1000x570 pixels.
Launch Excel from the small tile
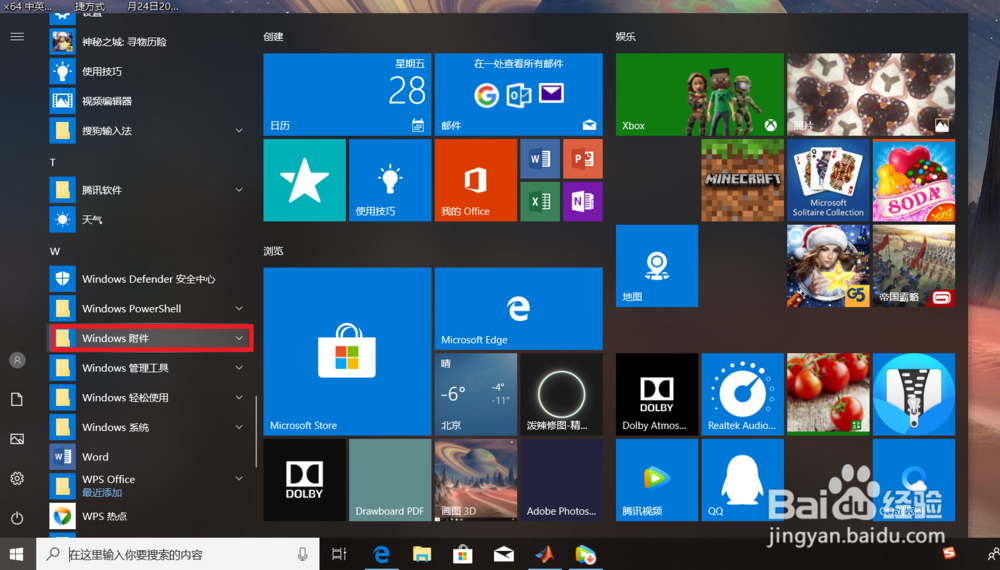pos(540,201)
